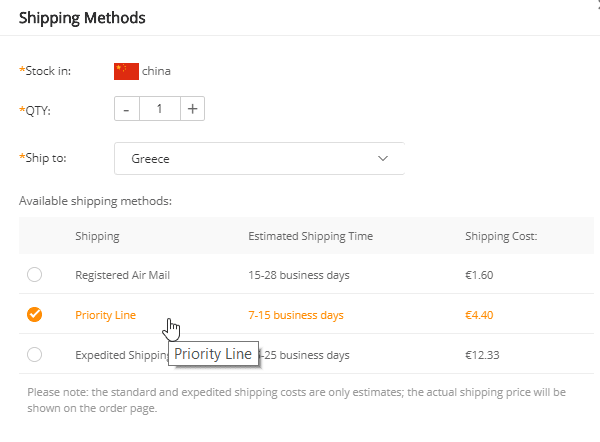This screenshot has height=442, width=600.
Task: Click the €4.40 shipping cost
Action: click(x=479, y=315)
